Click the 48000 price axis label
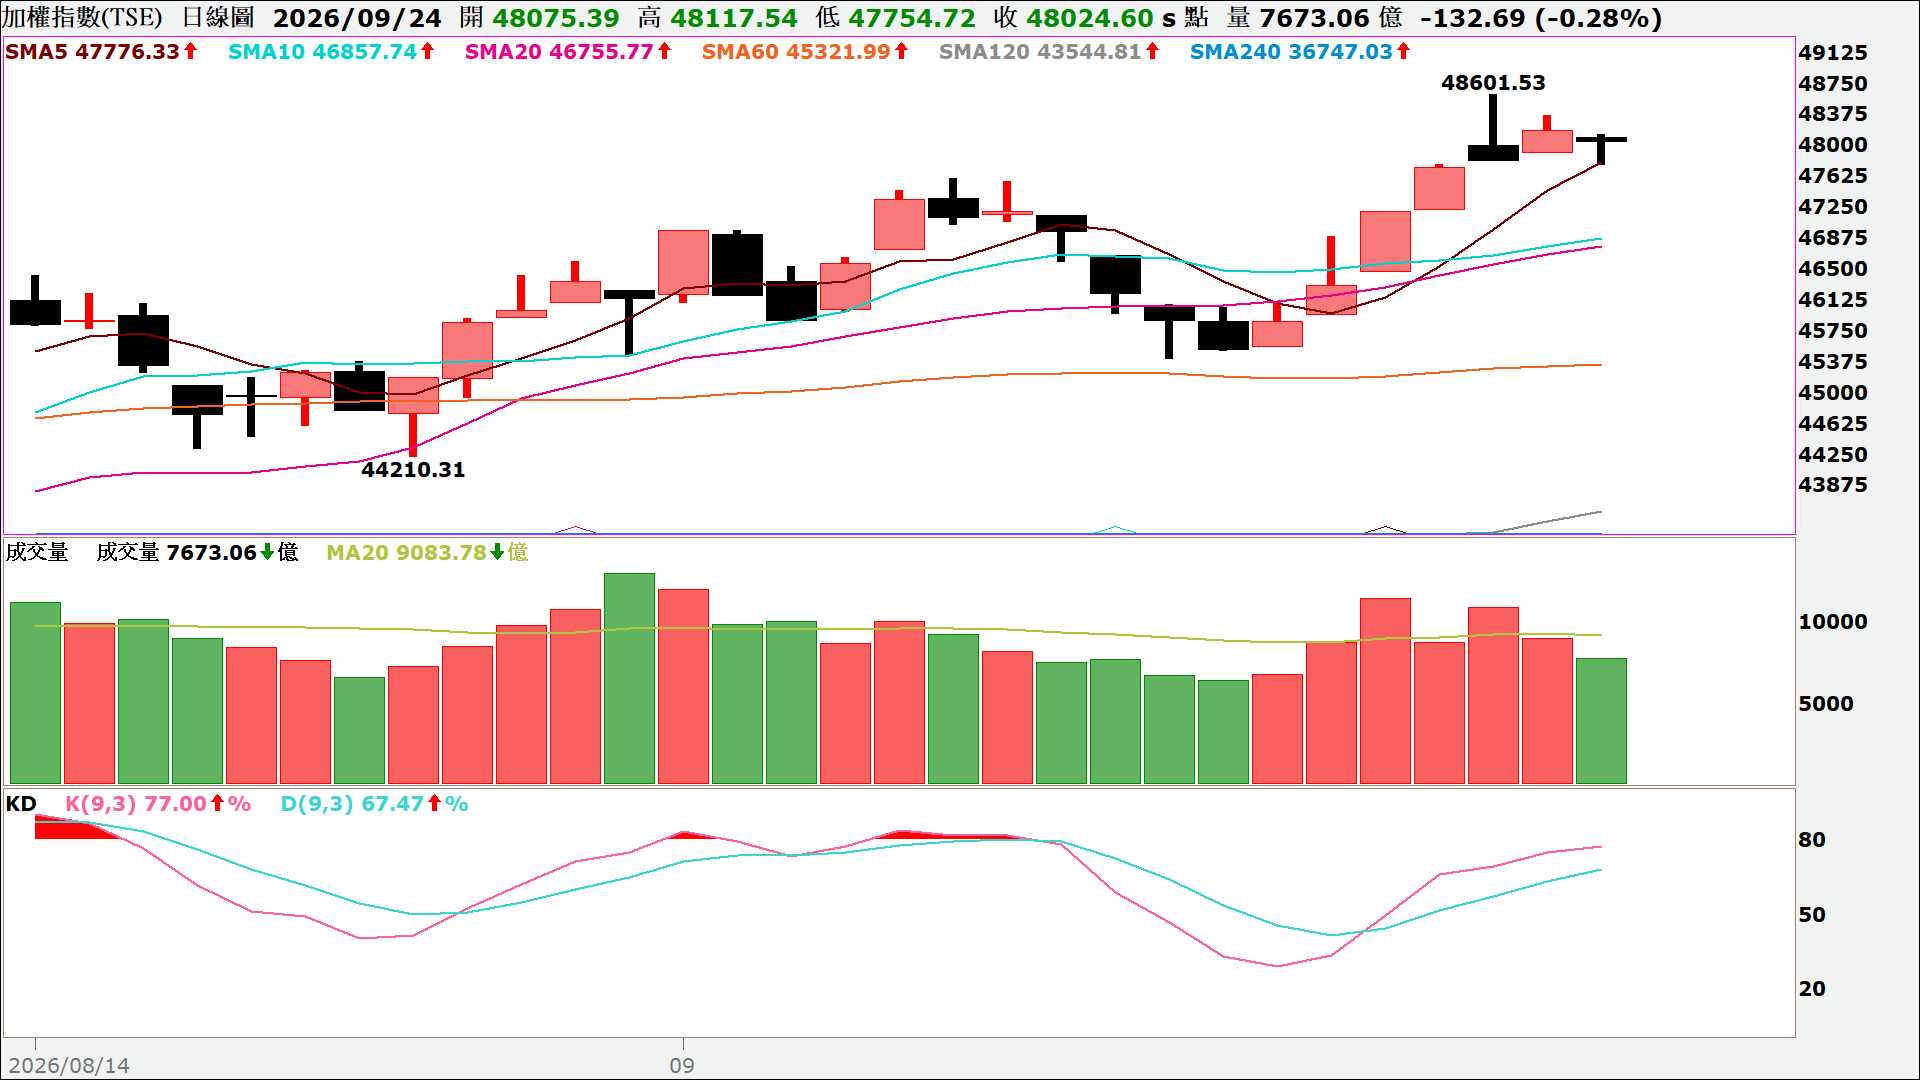 pos(1833,145)
